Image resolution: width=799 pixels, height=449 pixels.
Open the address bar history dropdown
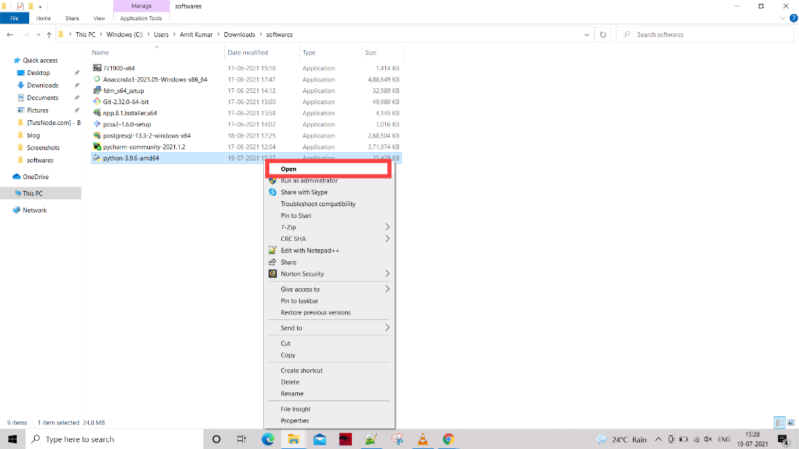click(x=587, y=35)
